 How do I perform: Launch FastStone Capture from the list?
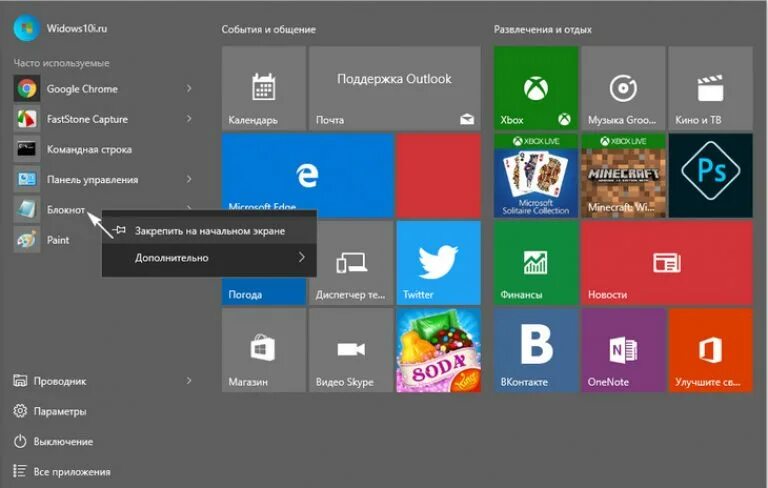(103, 119)
